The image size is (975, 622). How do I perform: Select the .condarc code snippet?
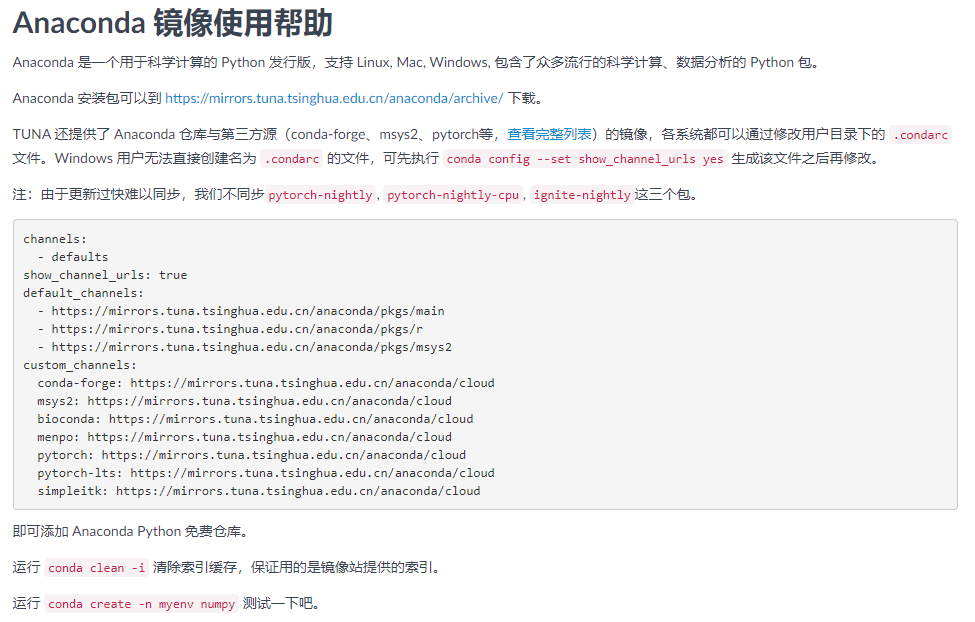(x=919, y=134)
